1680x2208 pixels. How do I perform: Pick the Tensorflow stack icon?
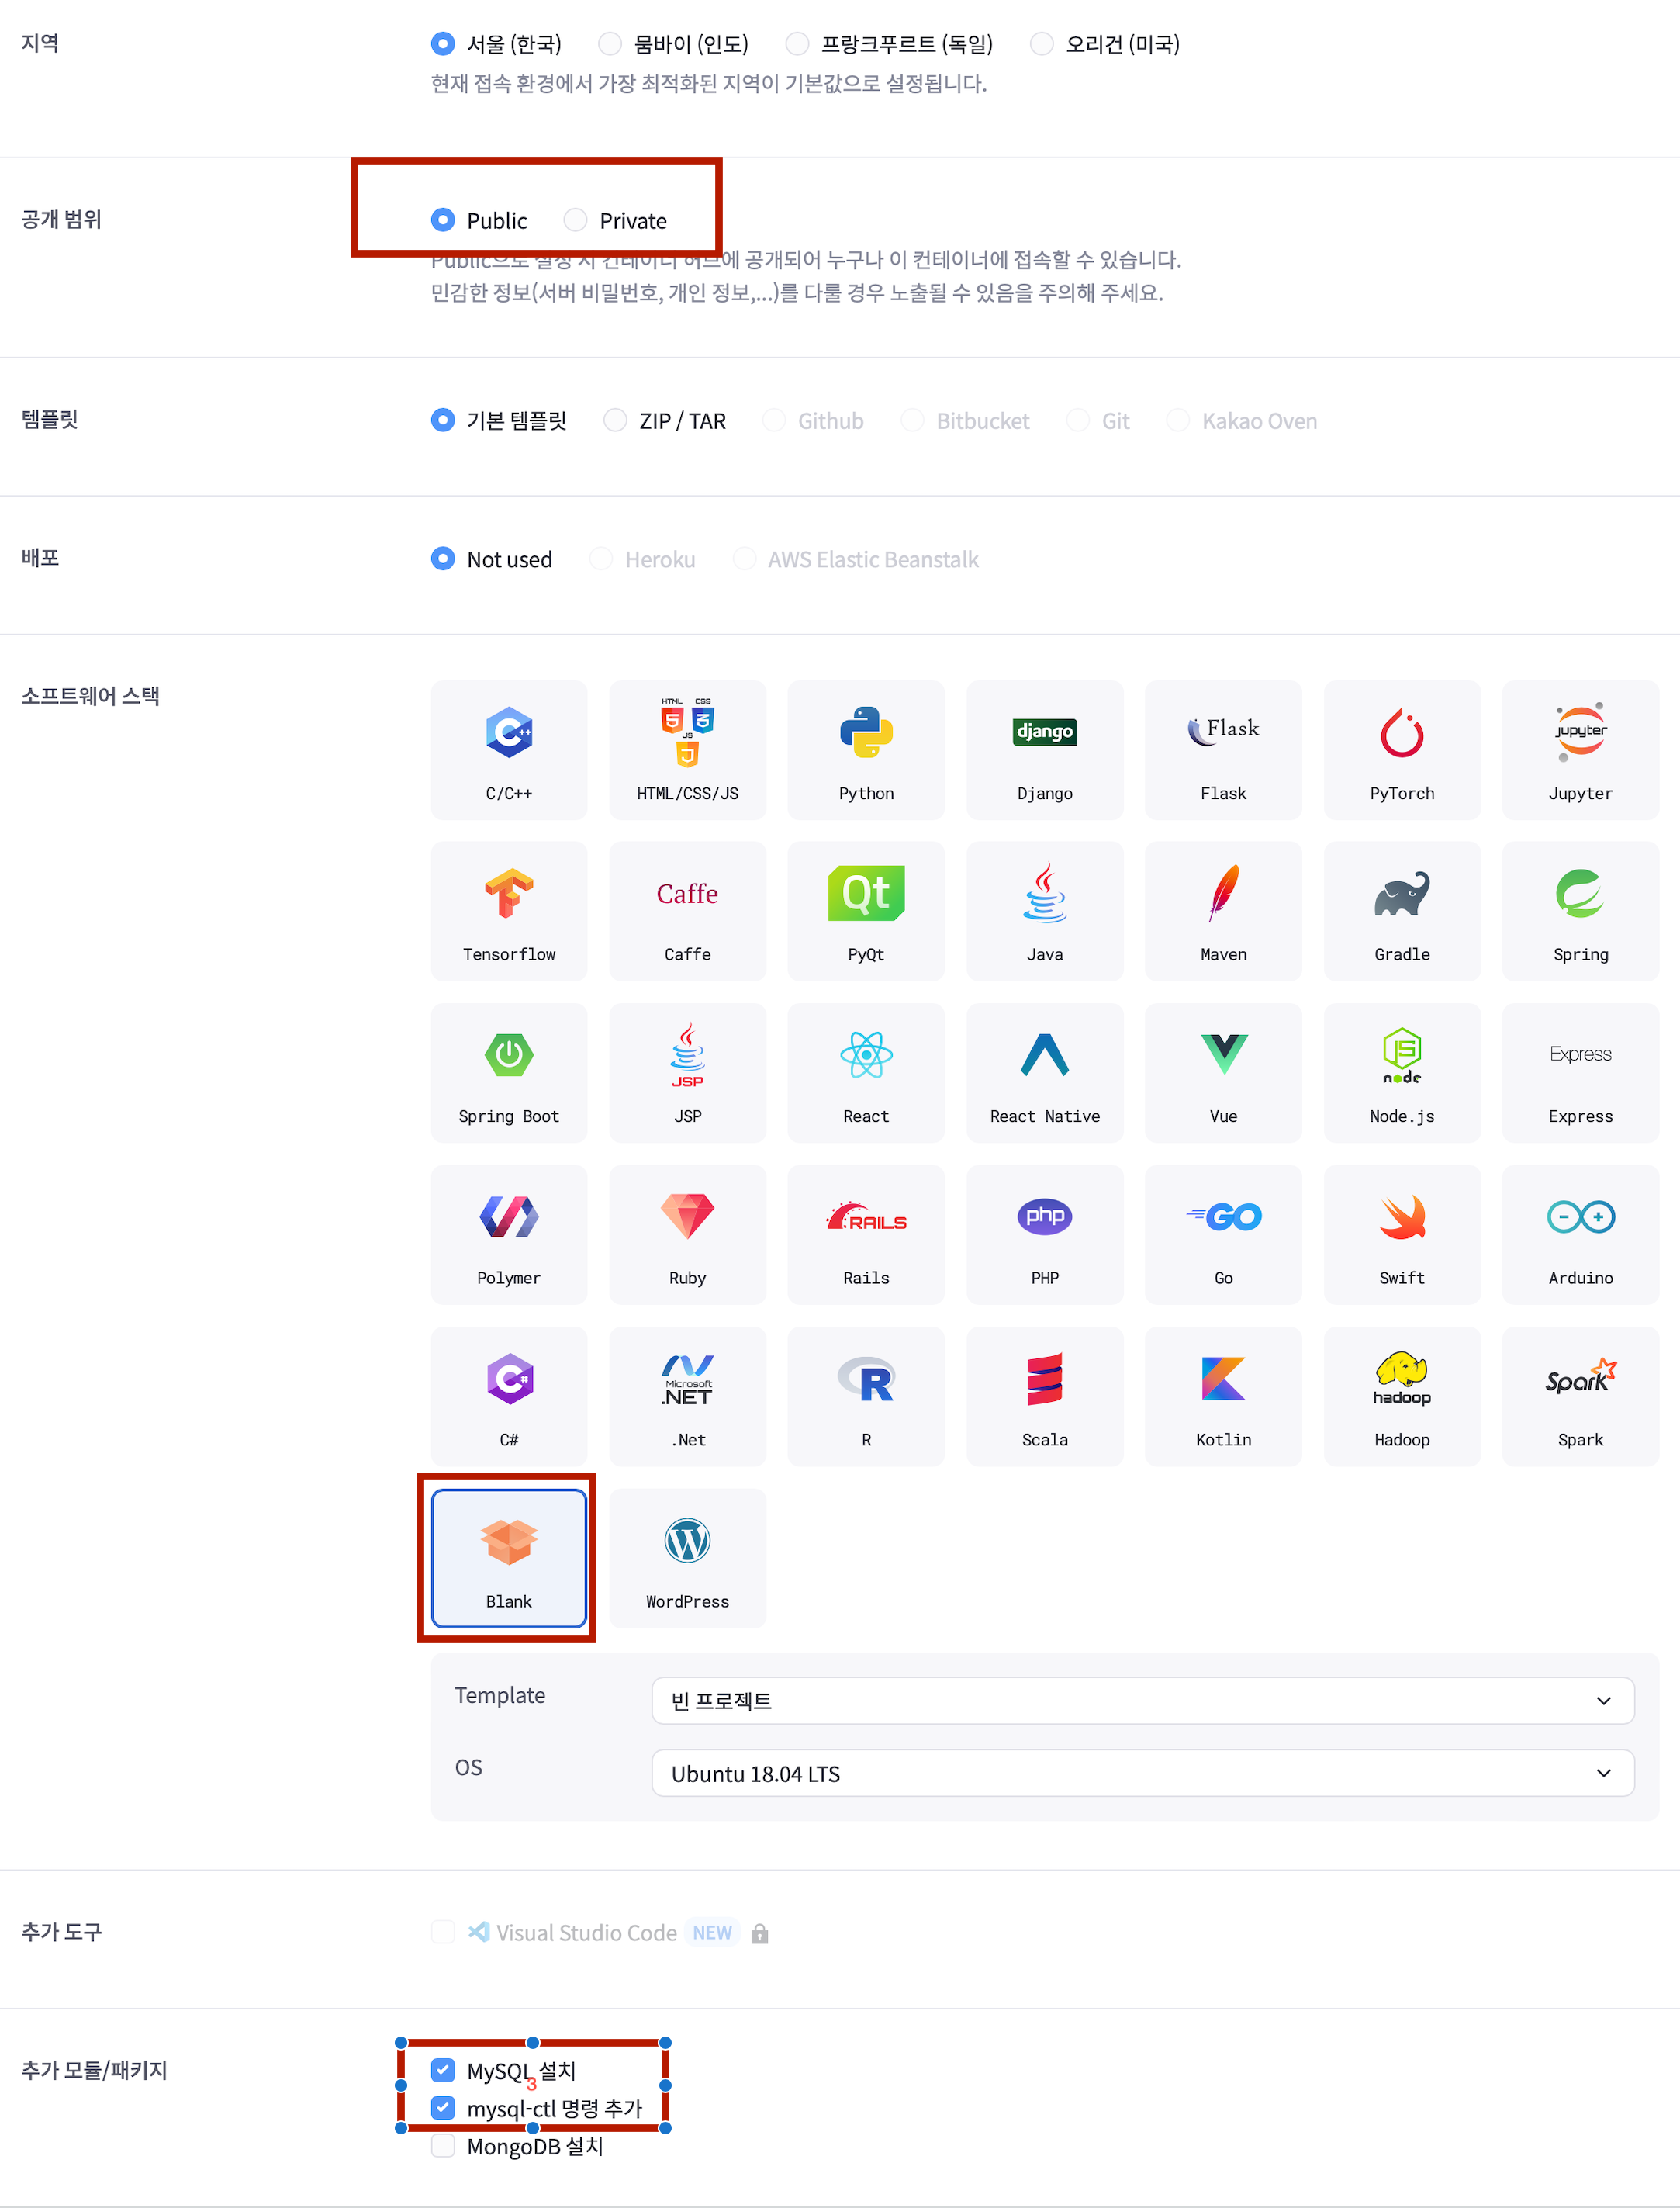pyautogui.click(x=508, y=911)
